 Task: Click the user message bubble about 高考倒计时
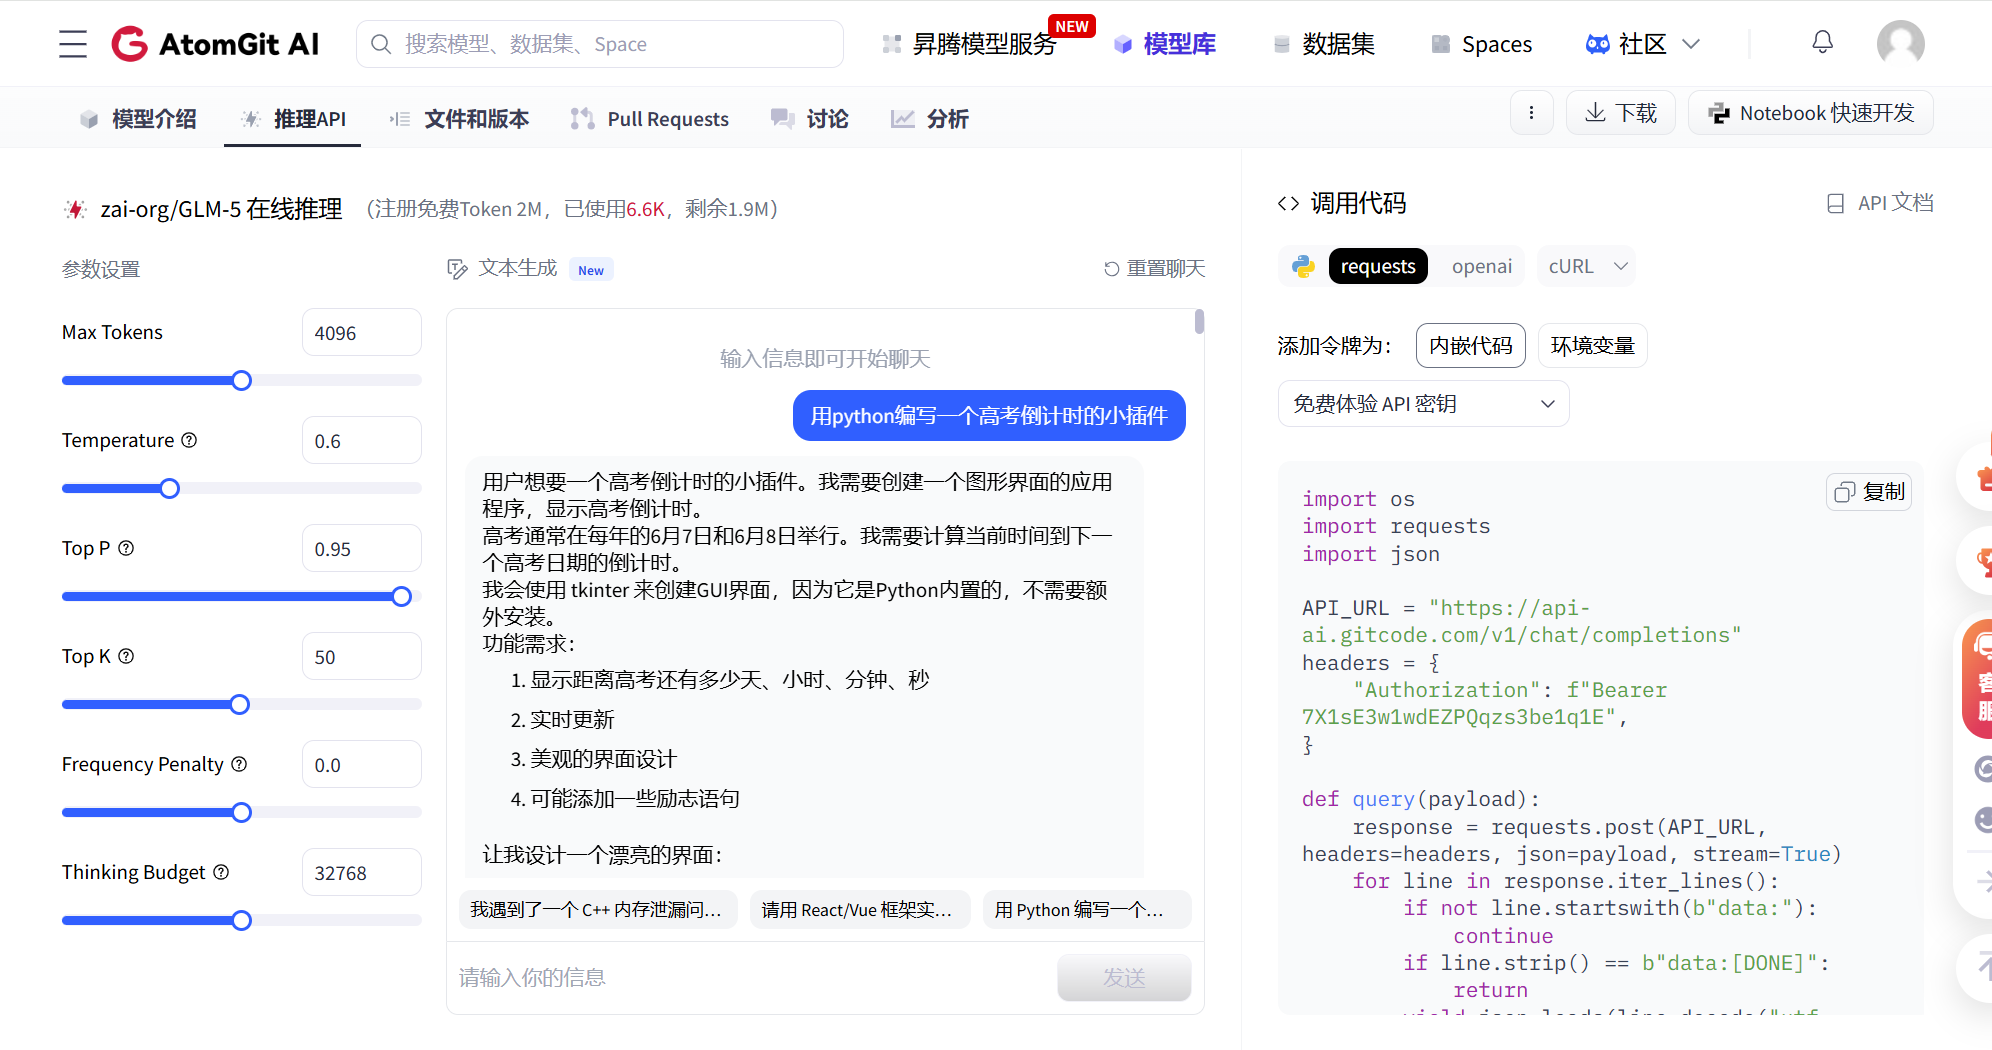(x=989, y=415)
